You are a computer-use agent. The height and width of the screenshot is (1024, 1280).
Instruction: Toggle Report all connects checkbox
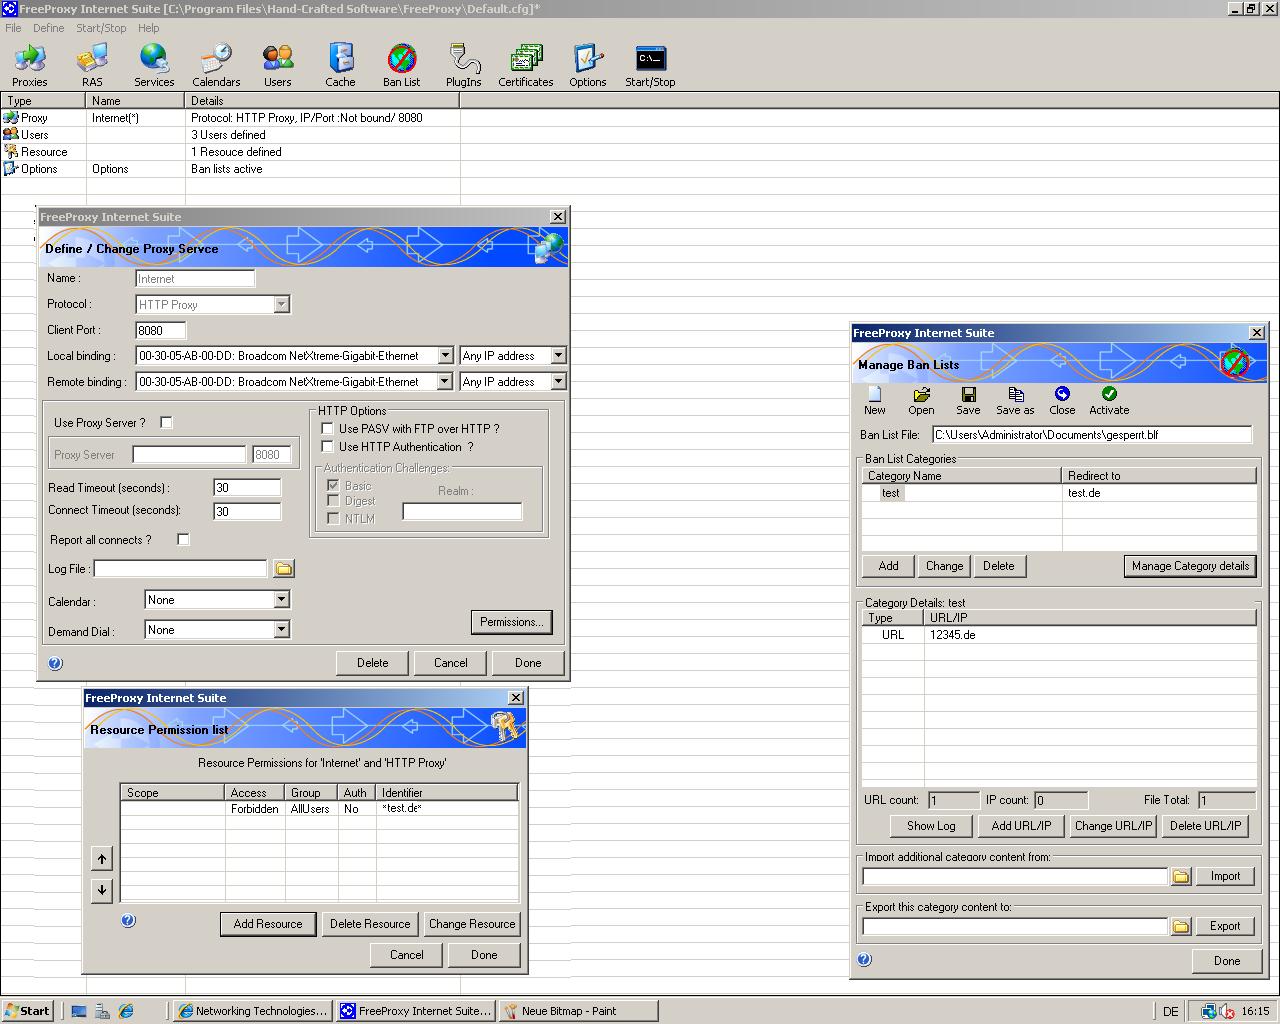coord(183,540)
